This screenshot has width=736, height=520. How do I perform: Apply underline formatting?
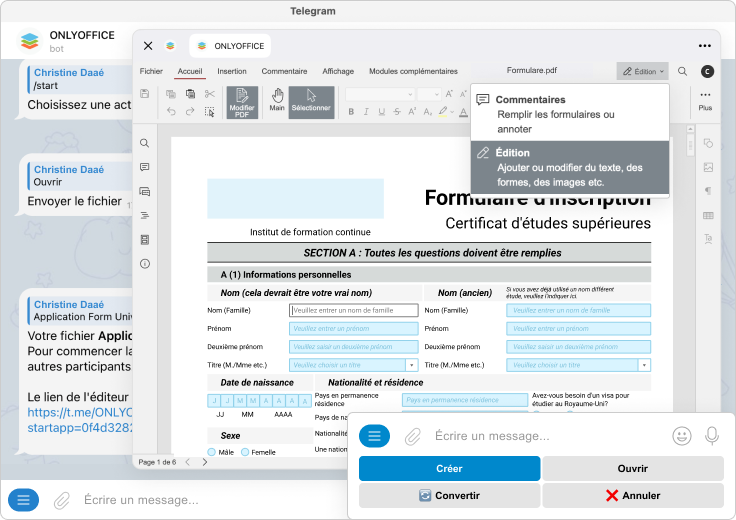point(382,112)
